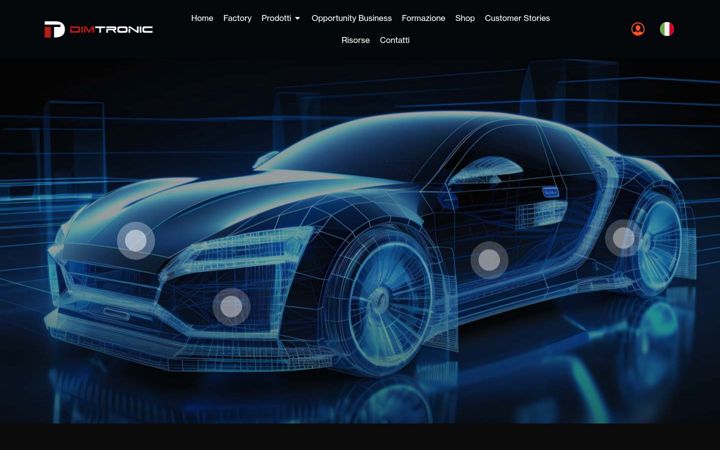Open Opportunity Business page
Screen dimensions: 720x450
(352, 18)
